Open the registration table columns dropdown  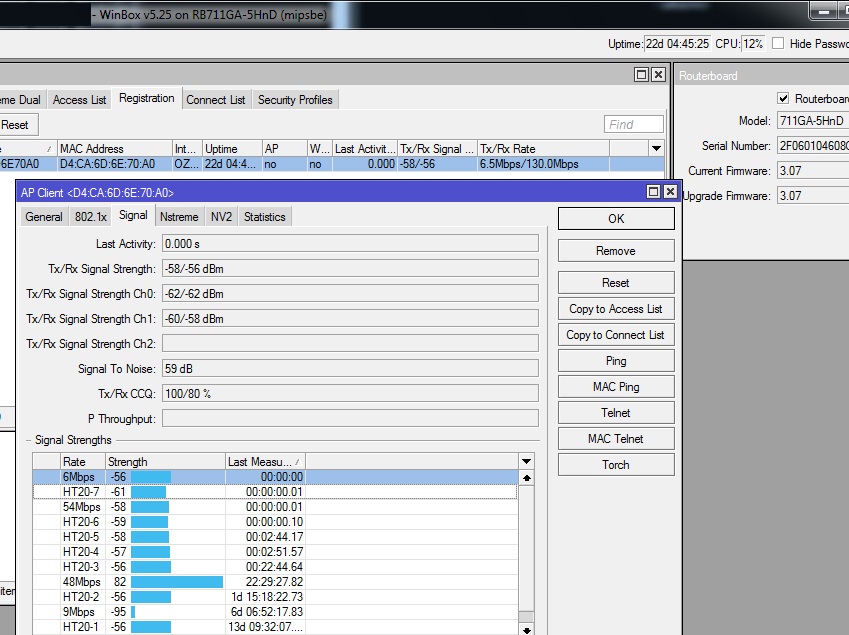pos(656,148)
